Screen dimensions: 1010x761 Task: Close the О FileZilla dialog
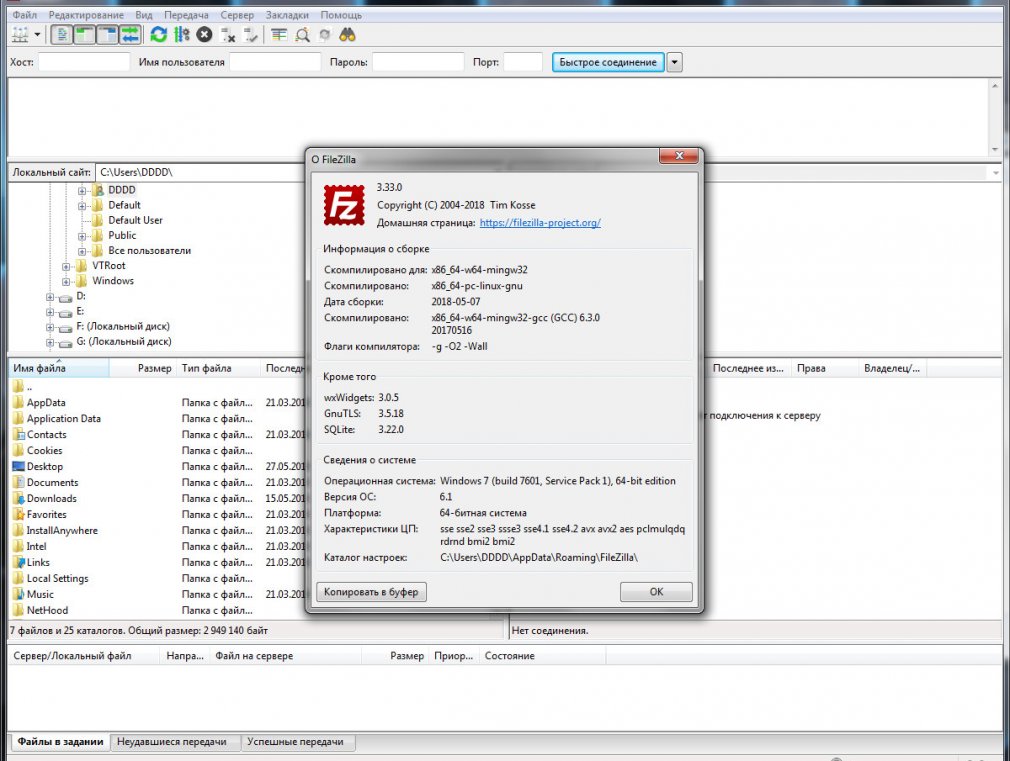point(678,156)
